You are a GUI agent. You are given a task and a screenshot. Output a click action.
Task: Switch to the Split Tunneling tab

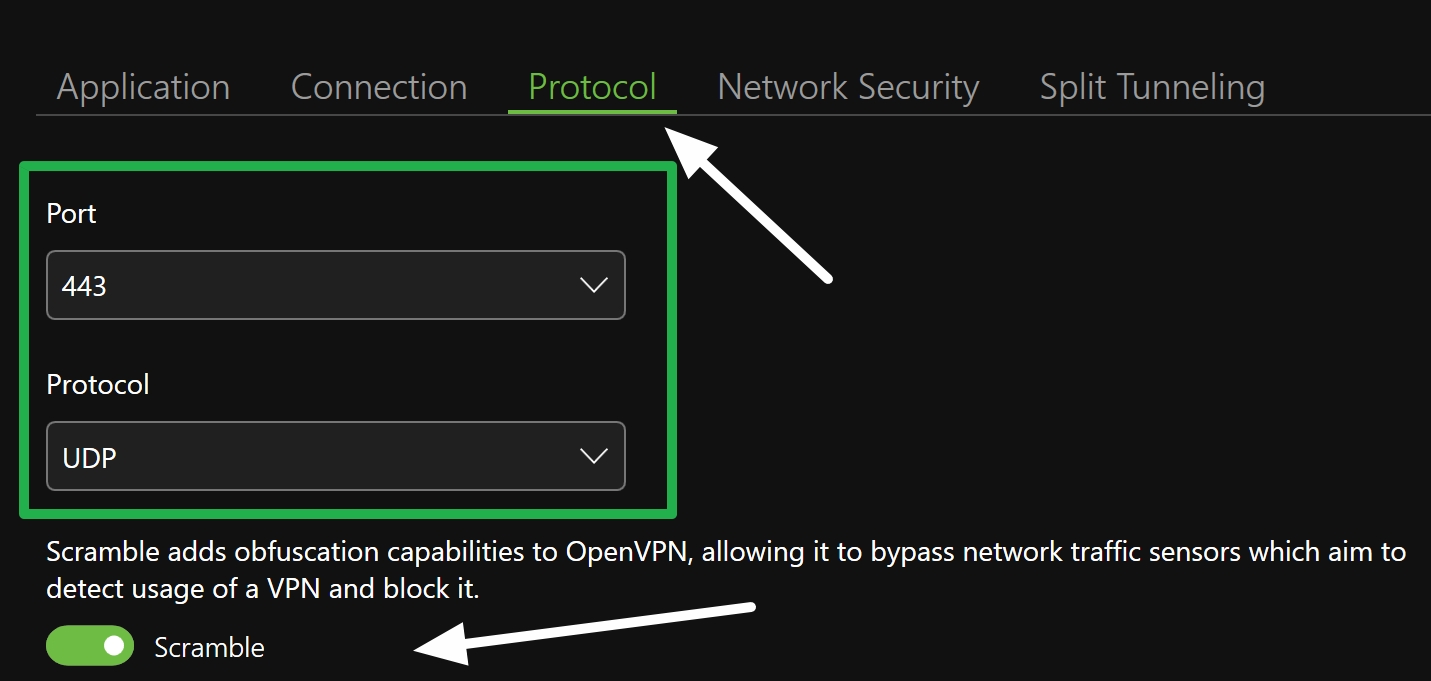pyautogui.click(x=1151, y=87)
